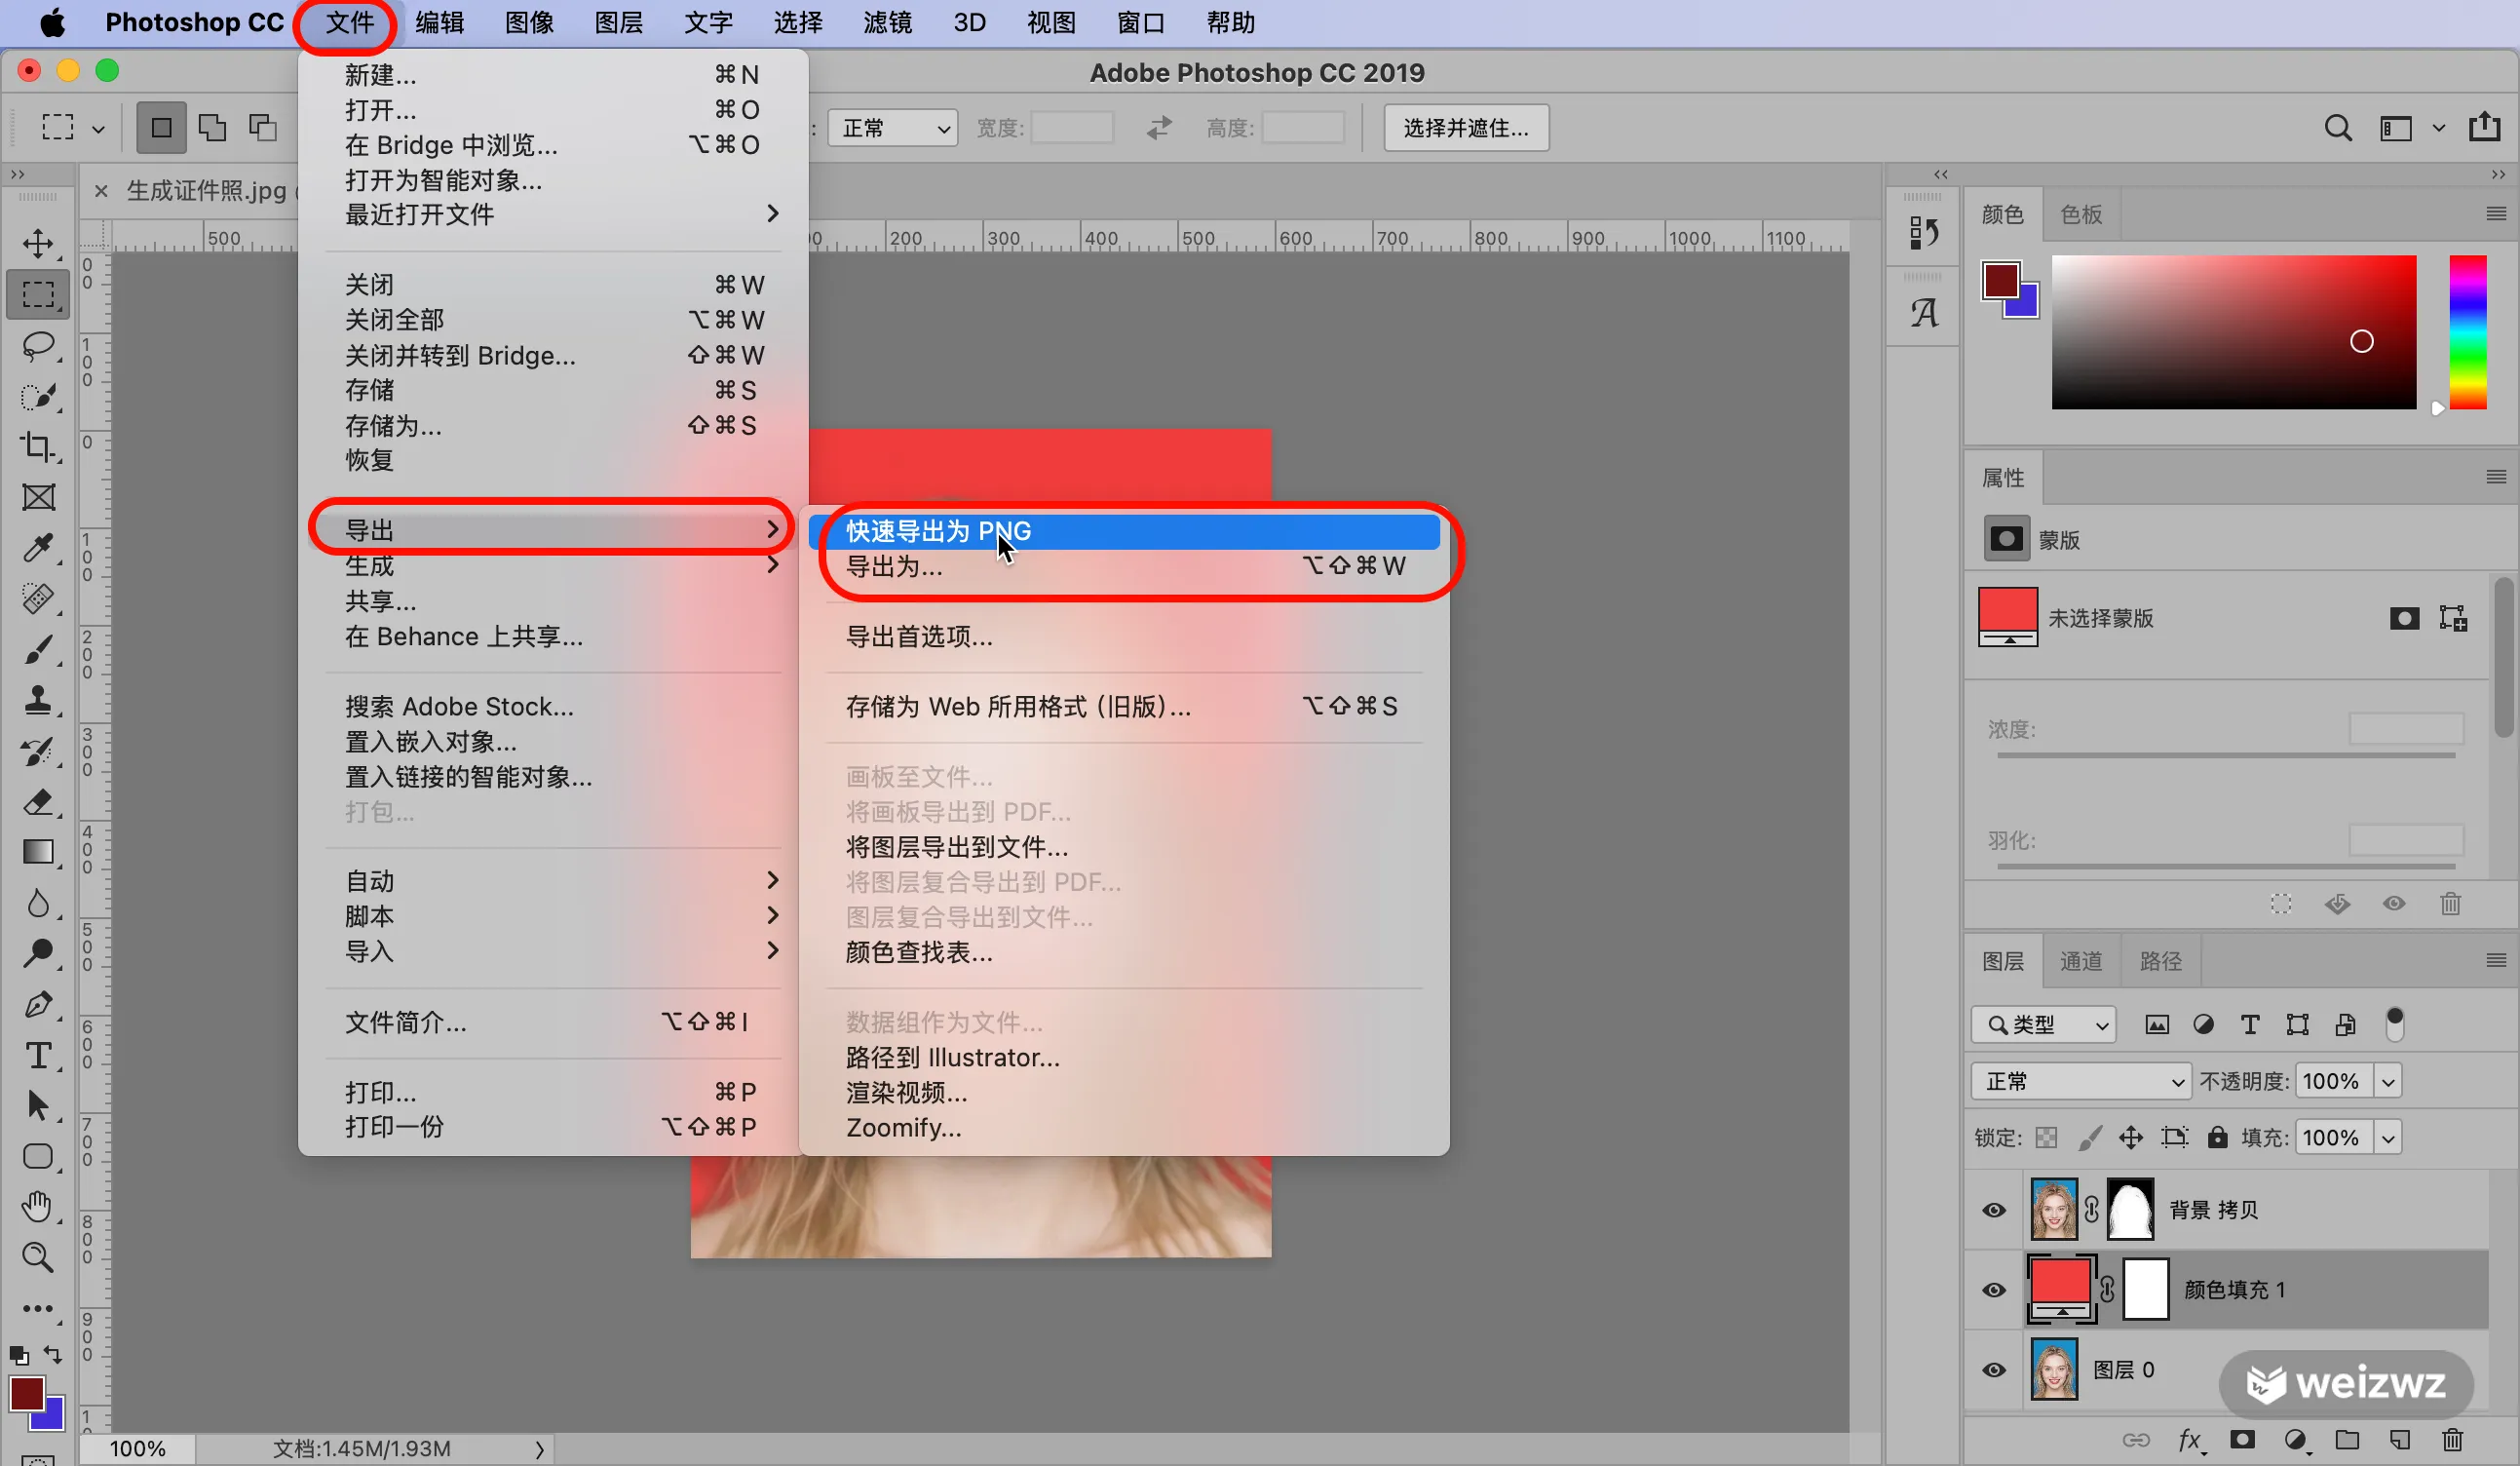Choose 存储为... in File menu
The width and height of the screenshot is (2520, 1466).
[x=553, y=426]
